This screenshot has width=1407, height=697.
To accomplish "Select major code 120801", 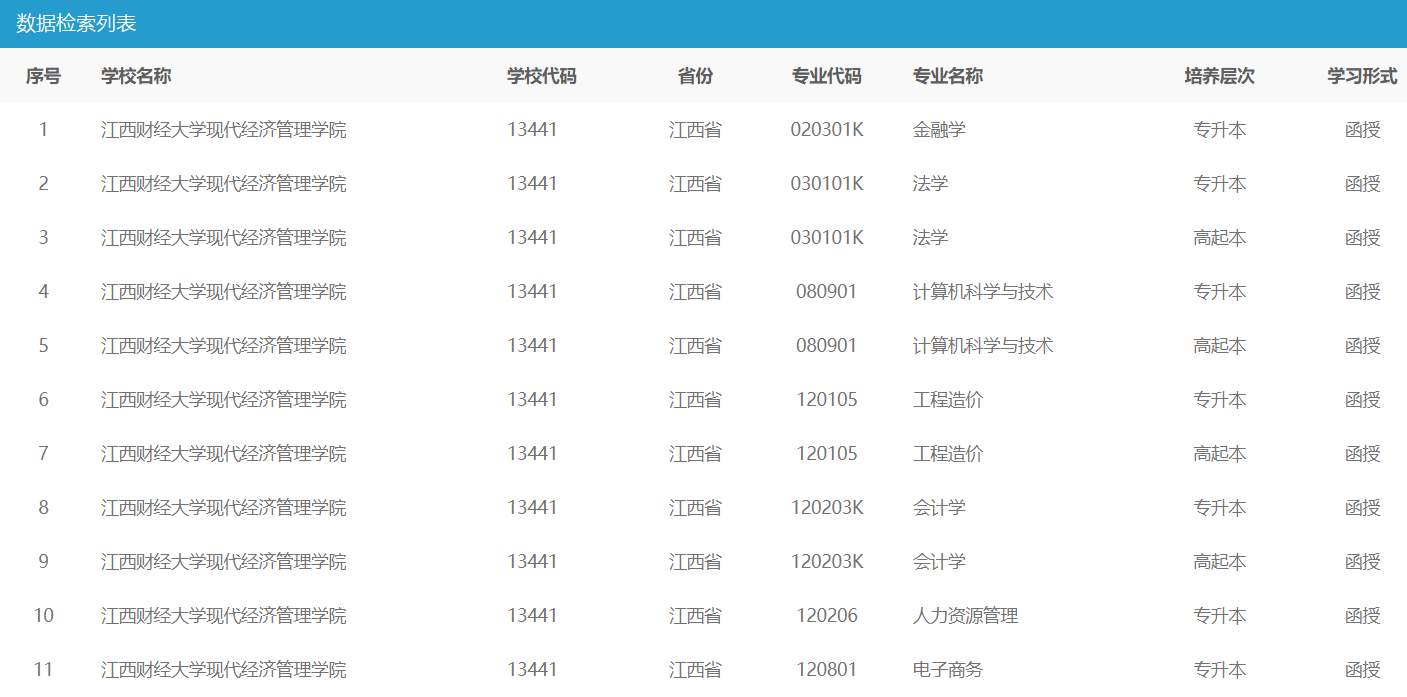I will [x=827, y=670].
